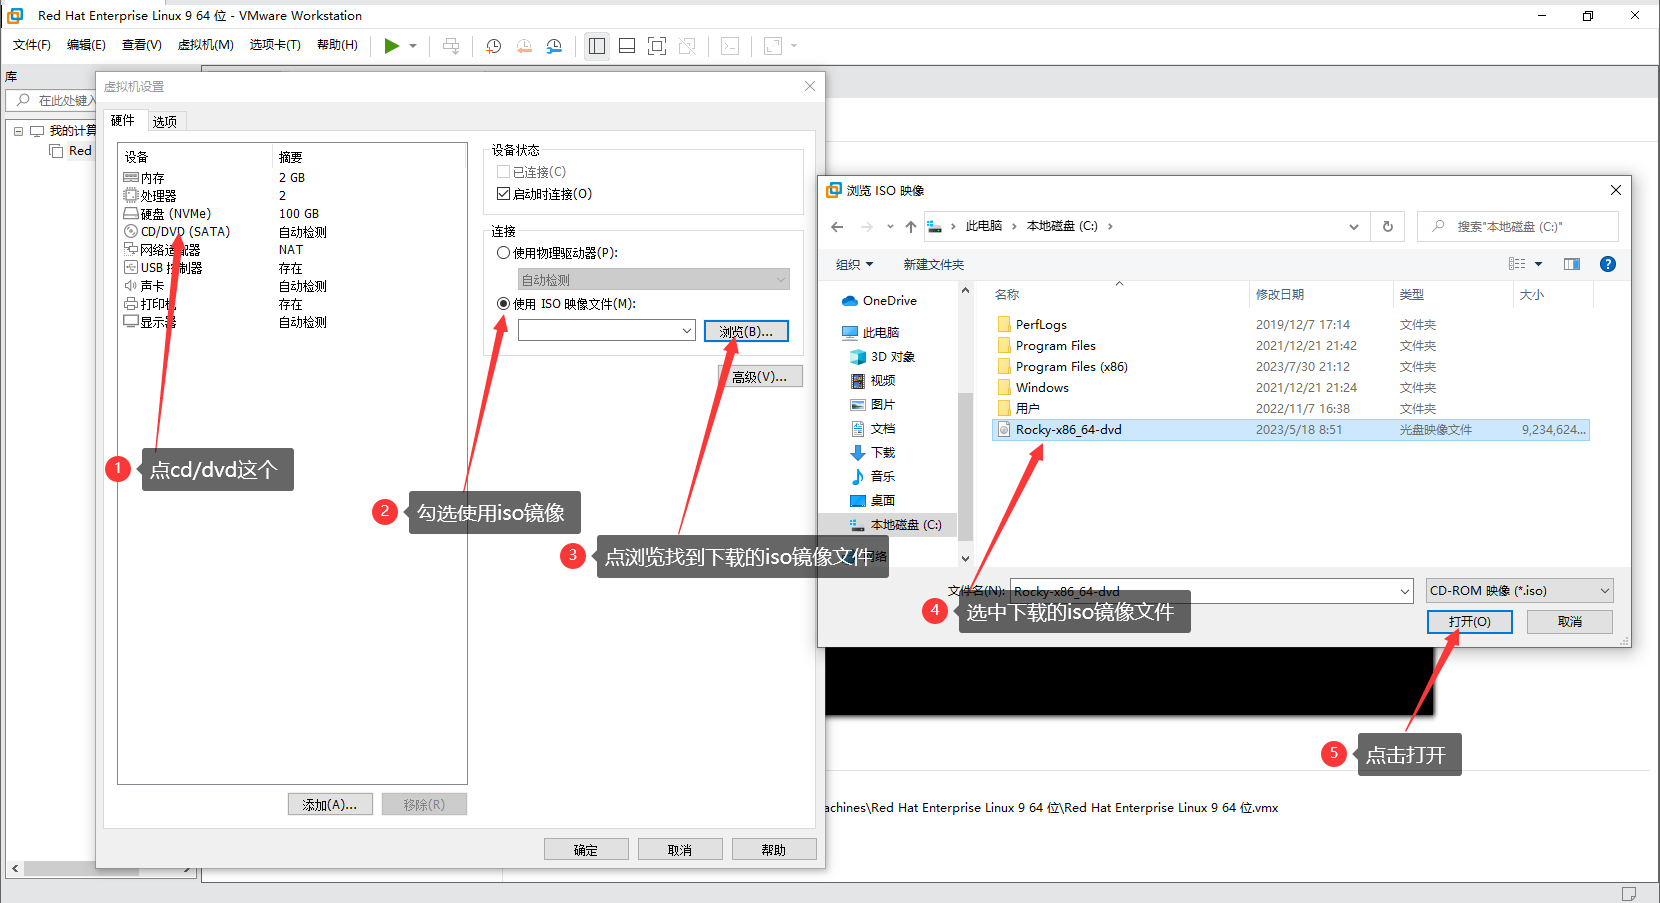Click the 打开(O) button
Image resolution: width=1660 pixels, height=903 pixels.
click(x=1470, y=622)
